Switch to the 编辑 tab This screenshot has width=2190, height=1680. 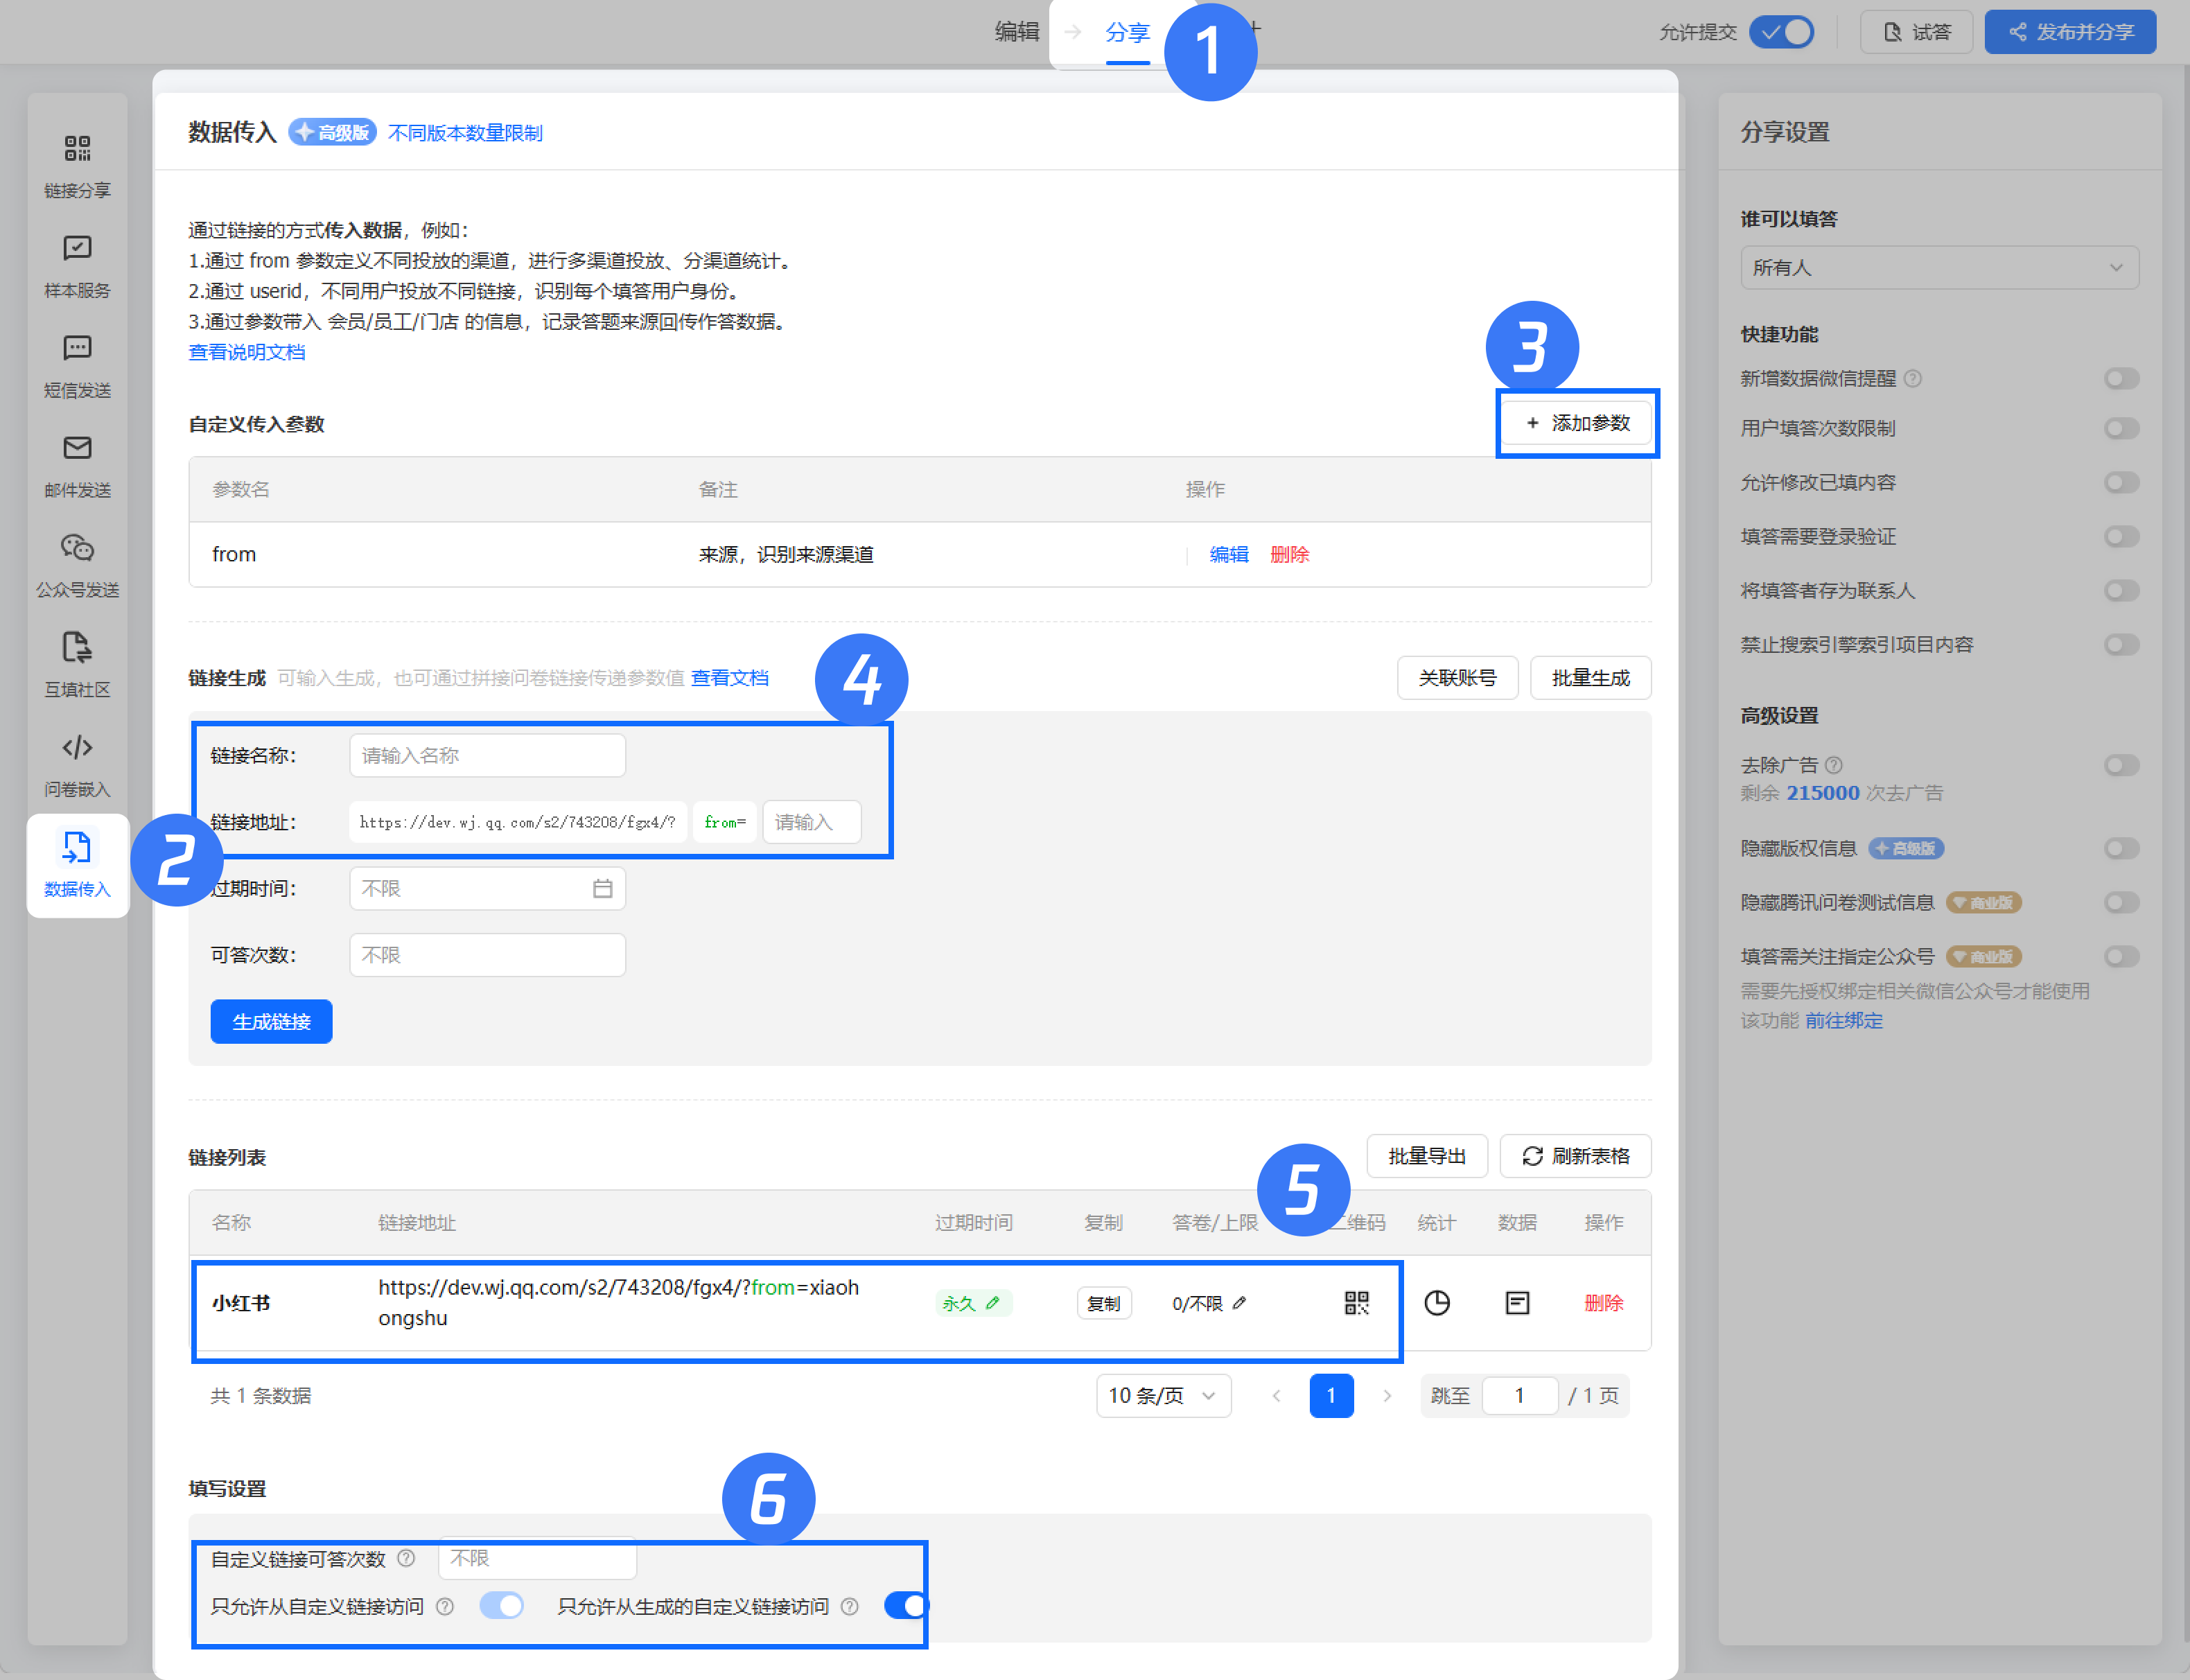(x=1017, y=32)
